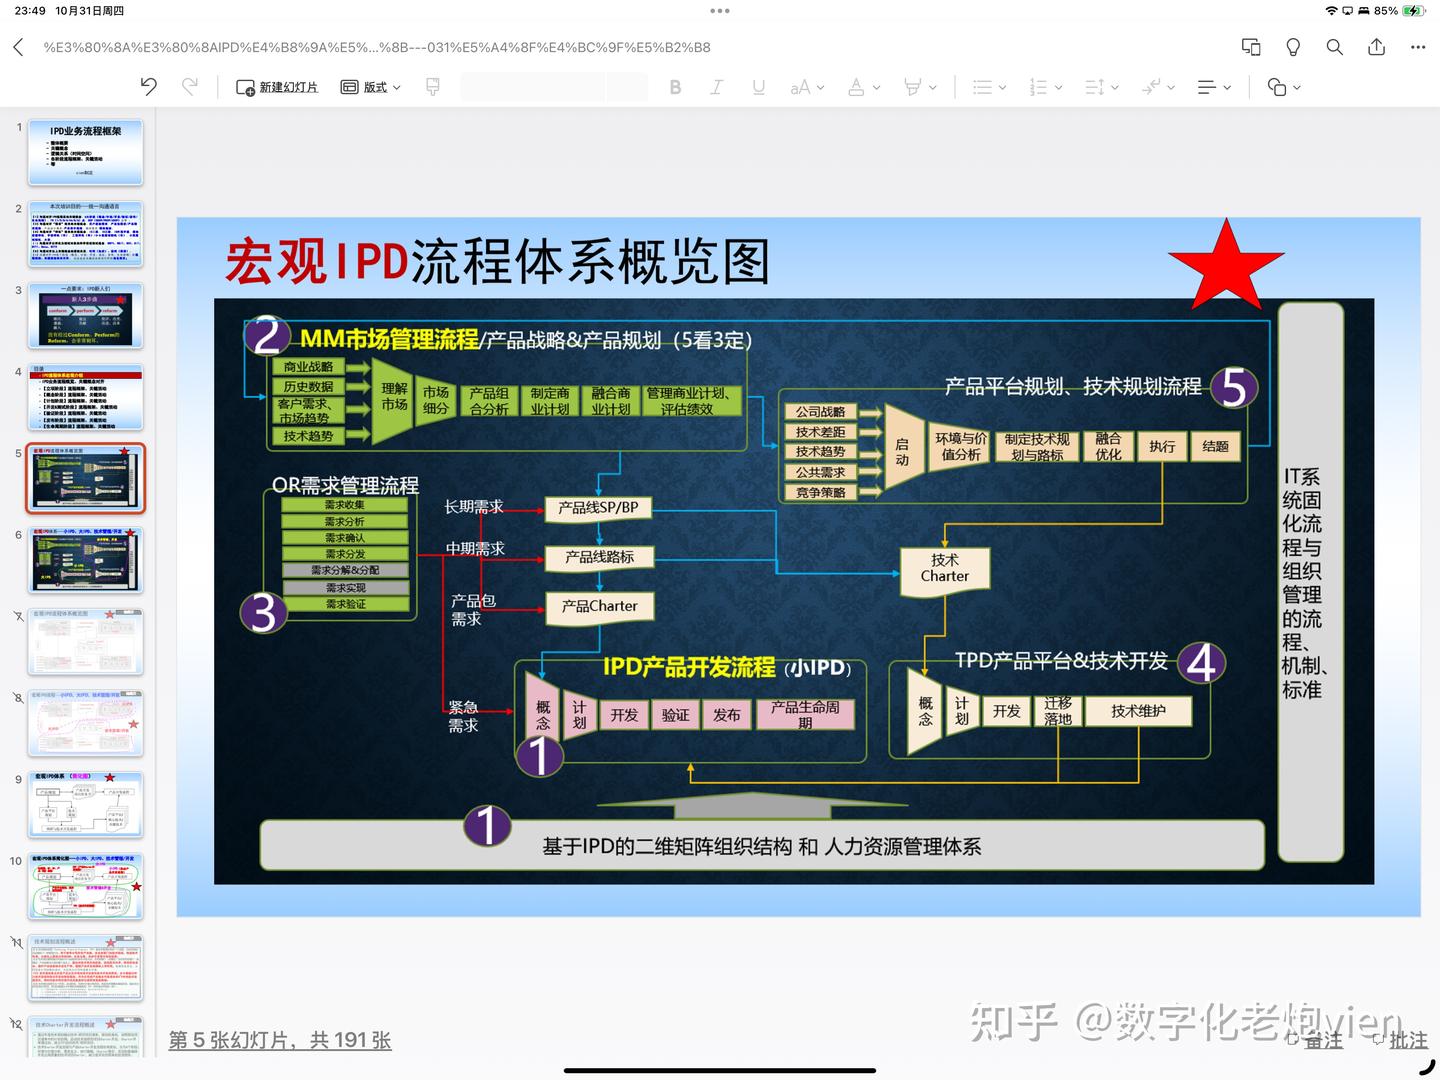Click the Undo icon in the toolbar
1440x1080 pixels.
click(148, 87)
